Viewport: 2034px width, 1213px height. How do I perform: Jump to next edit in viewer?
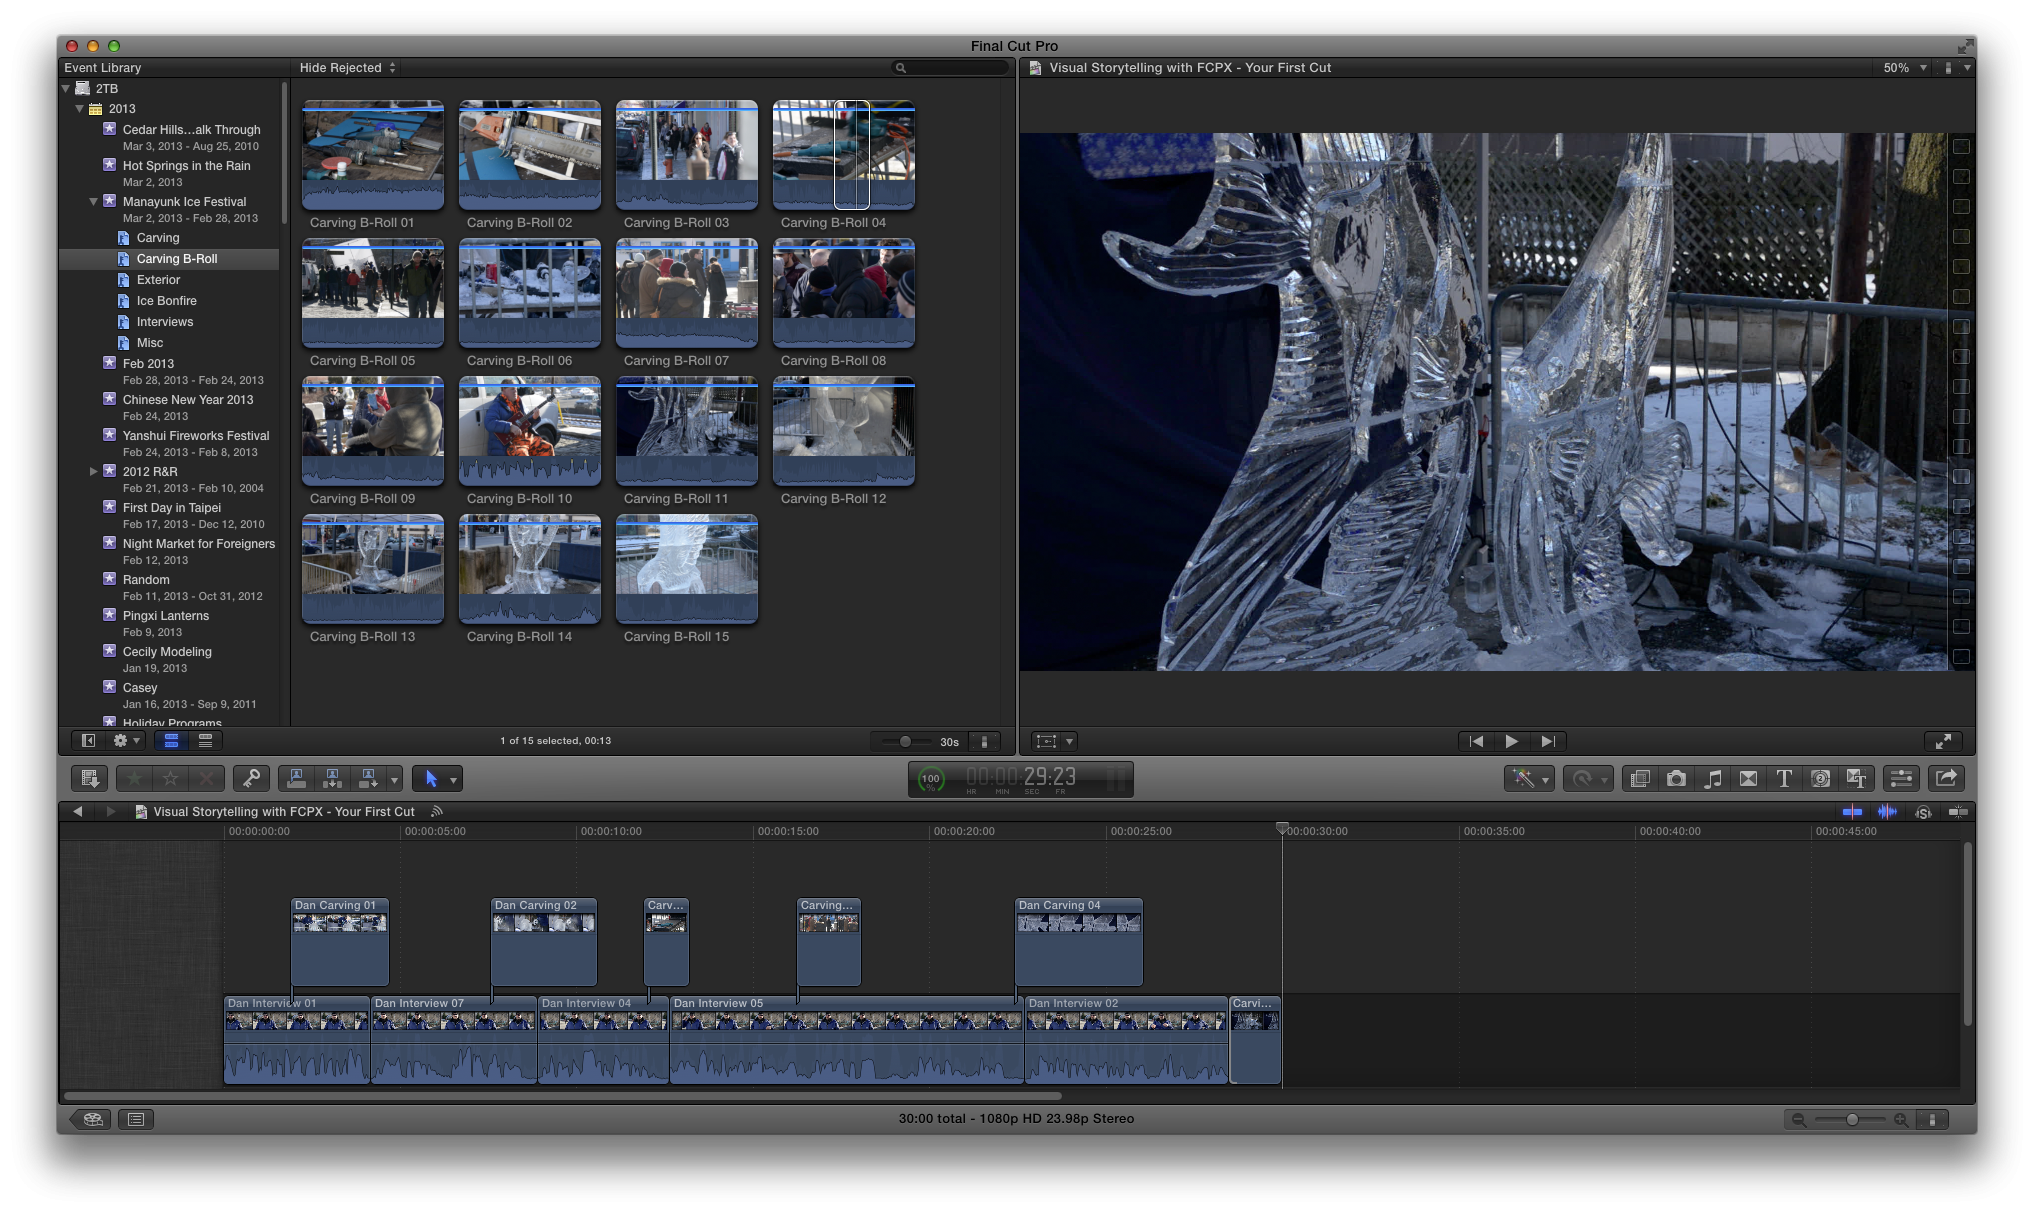[1548, 741]
